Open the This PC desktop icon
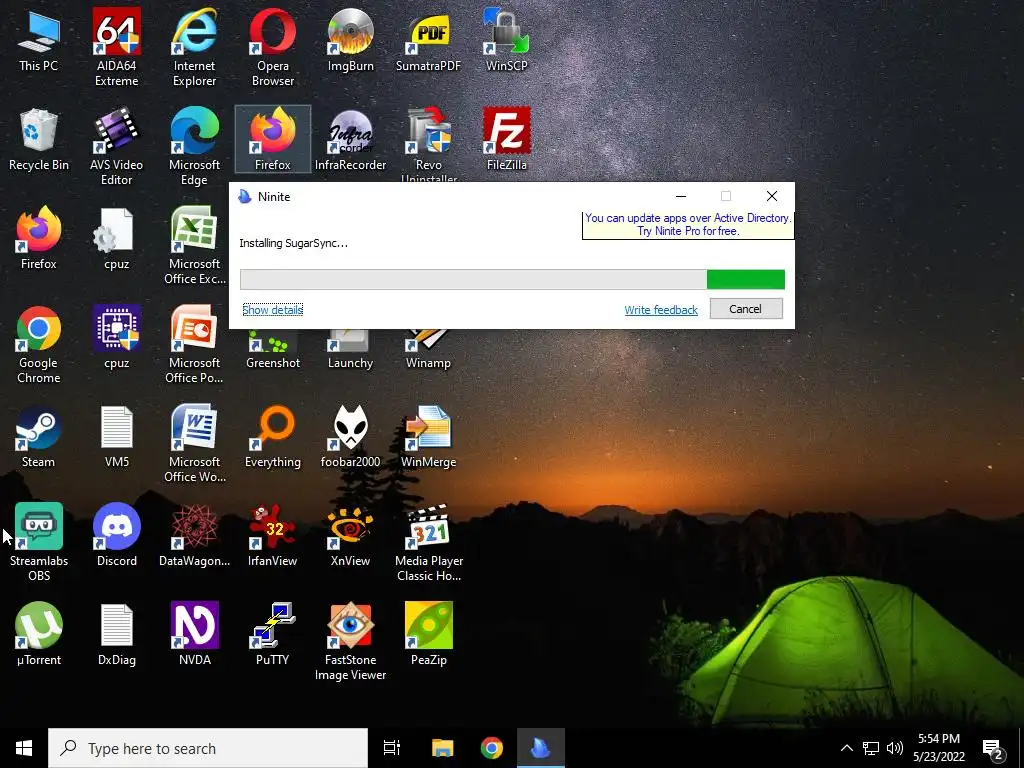Image resolution: width=1024 pixels, height=768 pixels. (39, 40)
